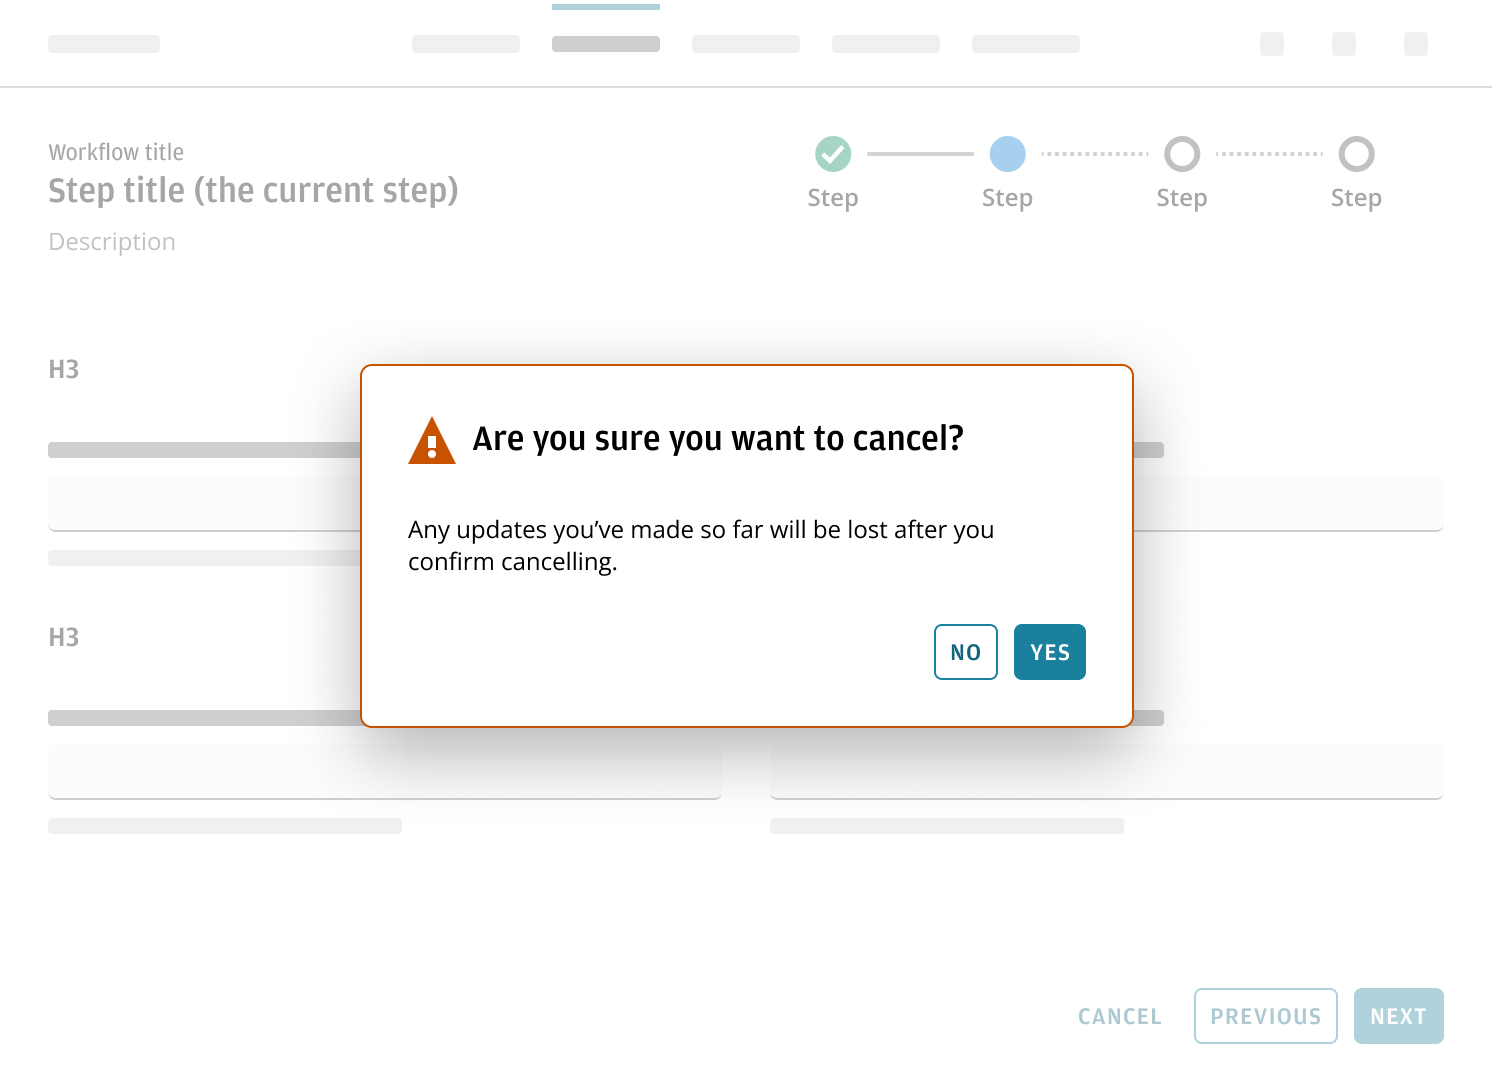Click the right input field under second H3
The height and width of the screenshot is (1092, 1492).
1106,771
